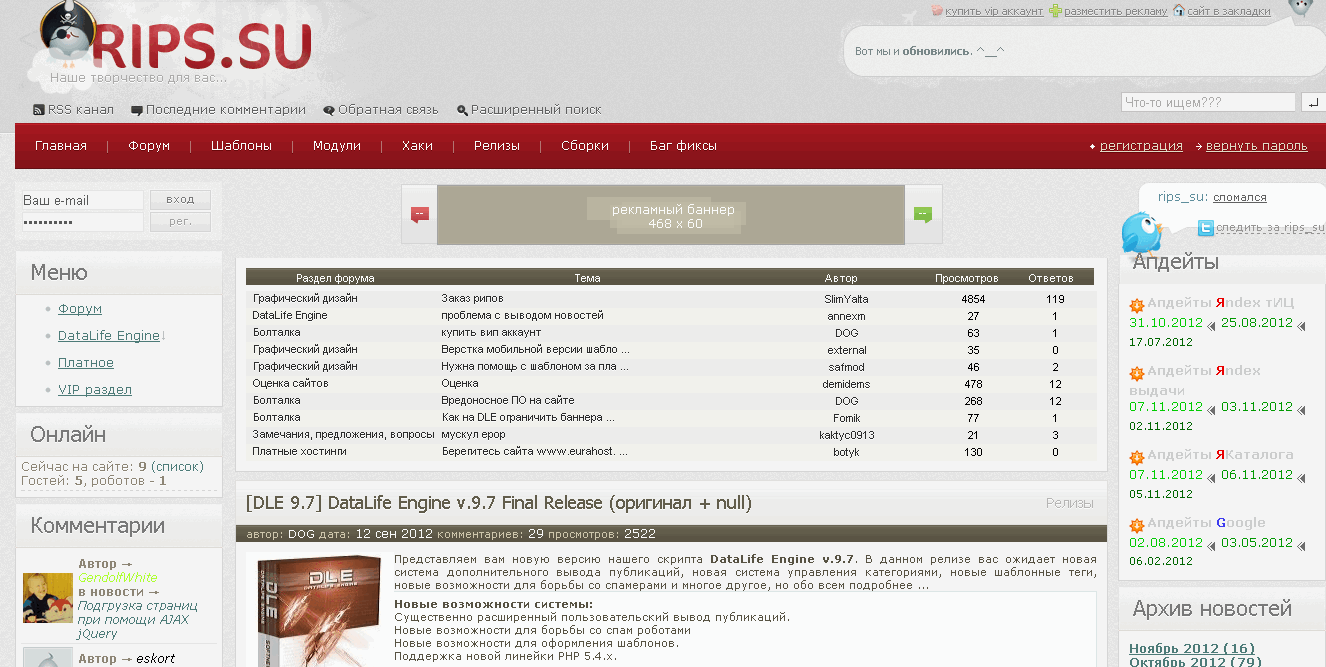Click the рег. button
The height and width of the screenshot is (667, 1326).
pyautogui.click(x=180, y=222)
